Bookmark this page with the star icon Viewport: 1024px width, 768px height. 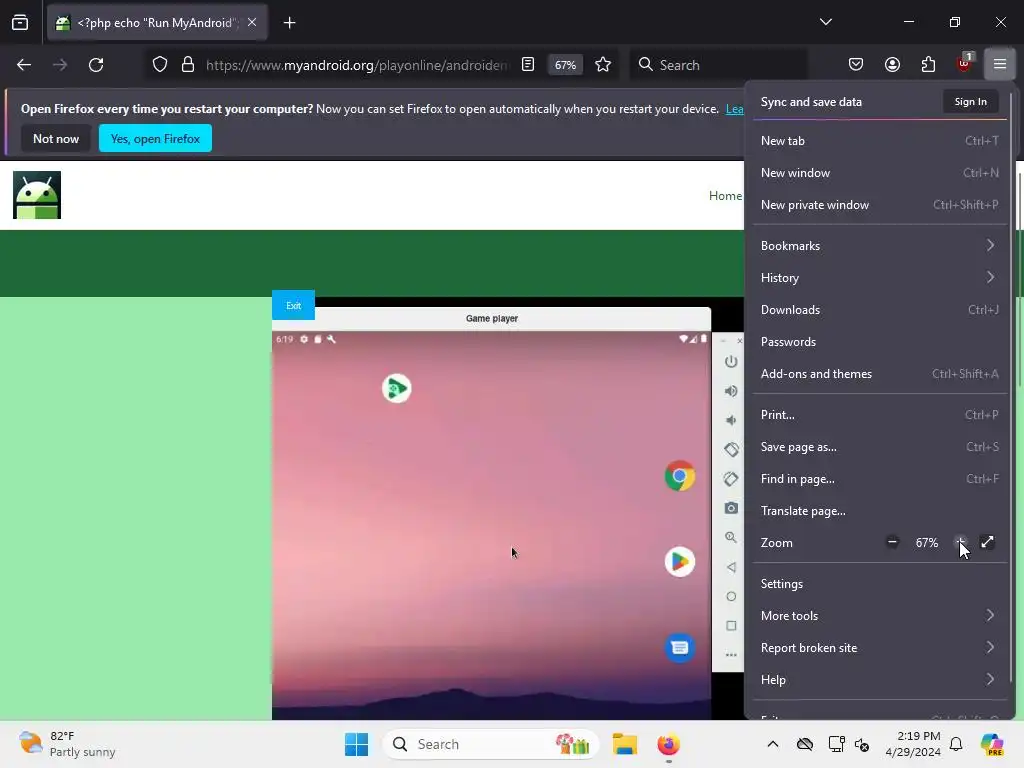[x=603, y=65]
